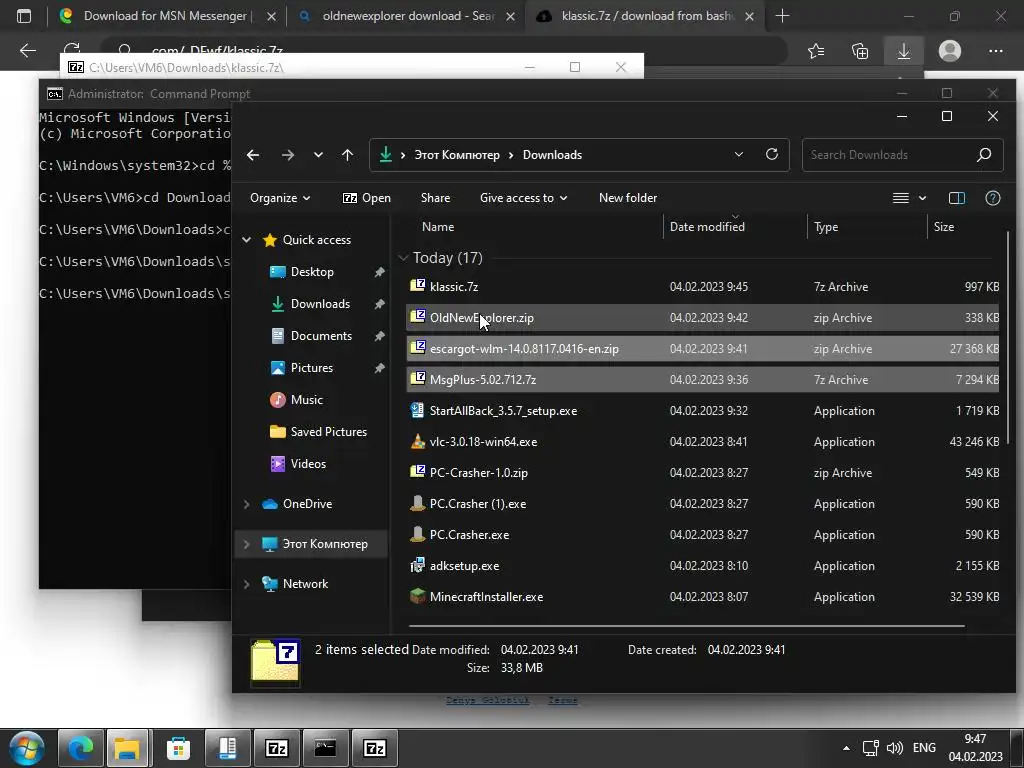Click the volume icon in system tray
This screenshot has width=1024, height=768.
[x=895, y=748]
